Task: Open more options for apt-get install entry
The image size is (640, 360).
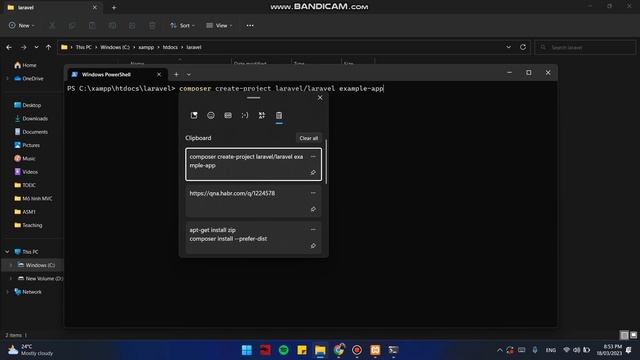Action: click(313, 229)
